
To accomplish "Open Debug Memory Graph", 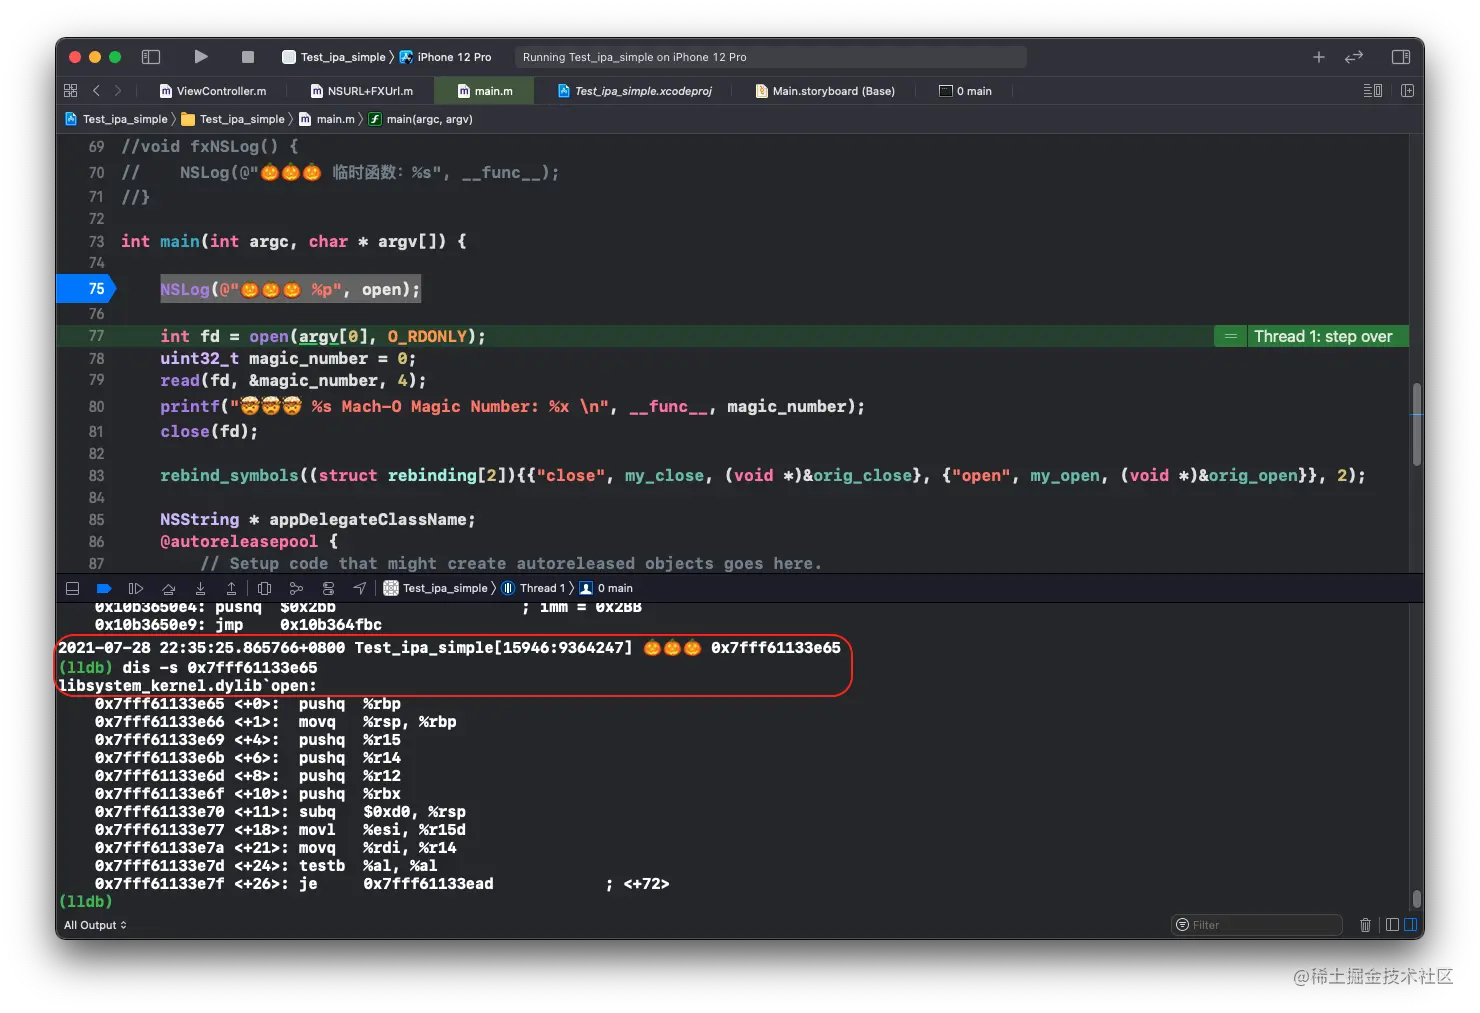I will coord(296,588).
